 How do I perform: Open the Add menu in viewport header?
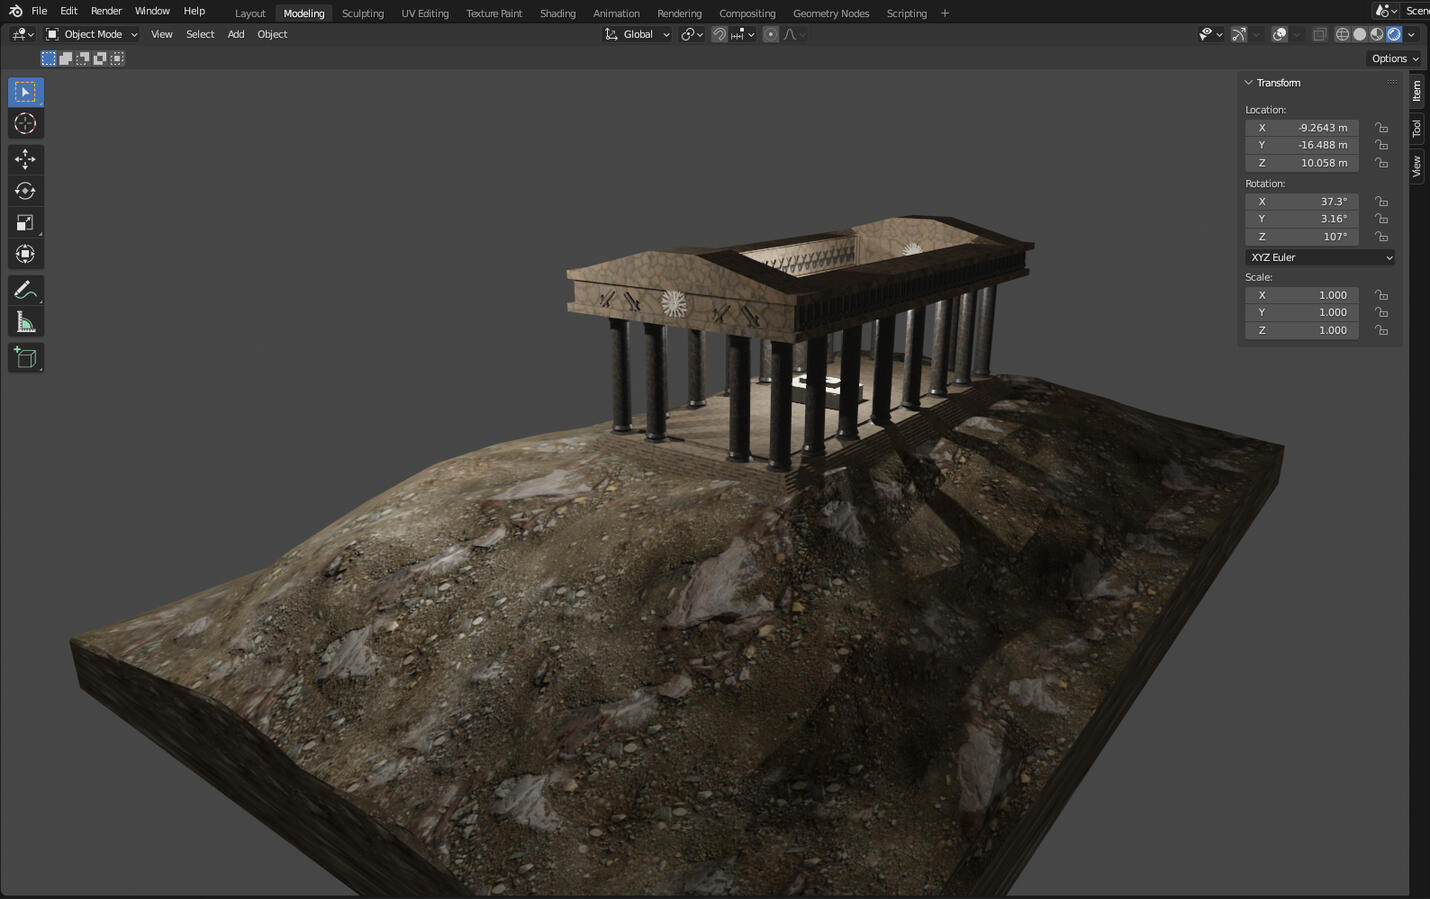coord(236,34)
